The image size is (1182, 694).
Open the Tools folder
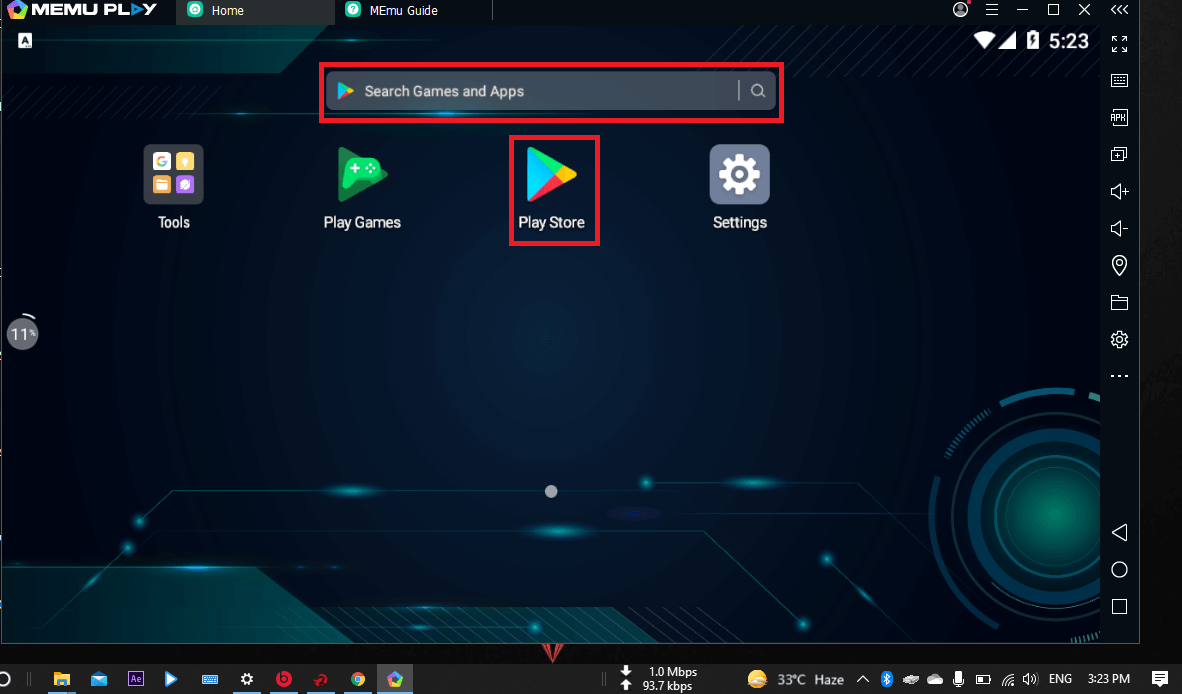(173, 188)
